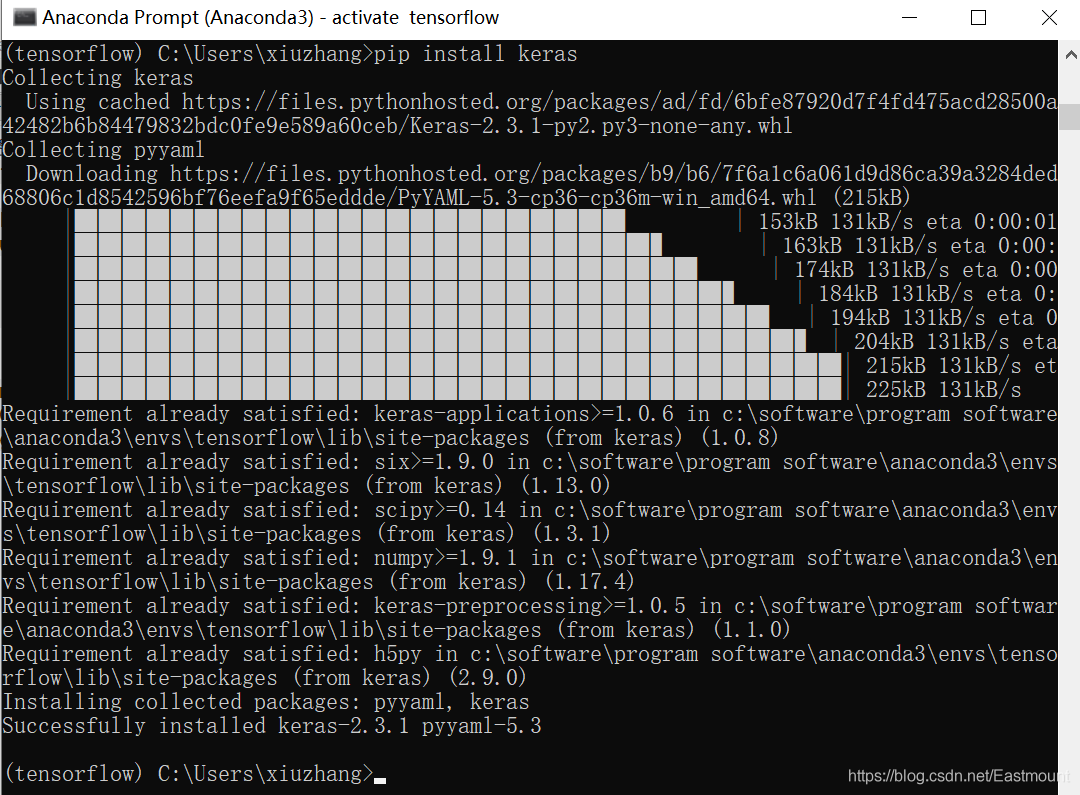Click the '184kB 131kB/s' progress line

tap(937, 294)
